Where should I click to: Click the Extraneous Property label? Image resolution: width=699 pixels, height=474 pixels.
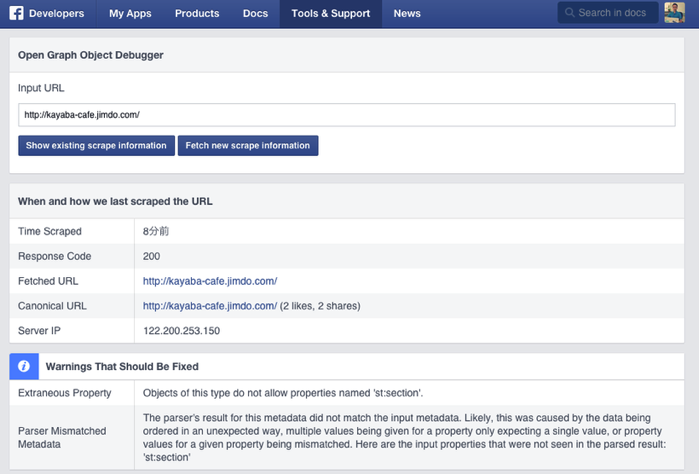[65, 393]
